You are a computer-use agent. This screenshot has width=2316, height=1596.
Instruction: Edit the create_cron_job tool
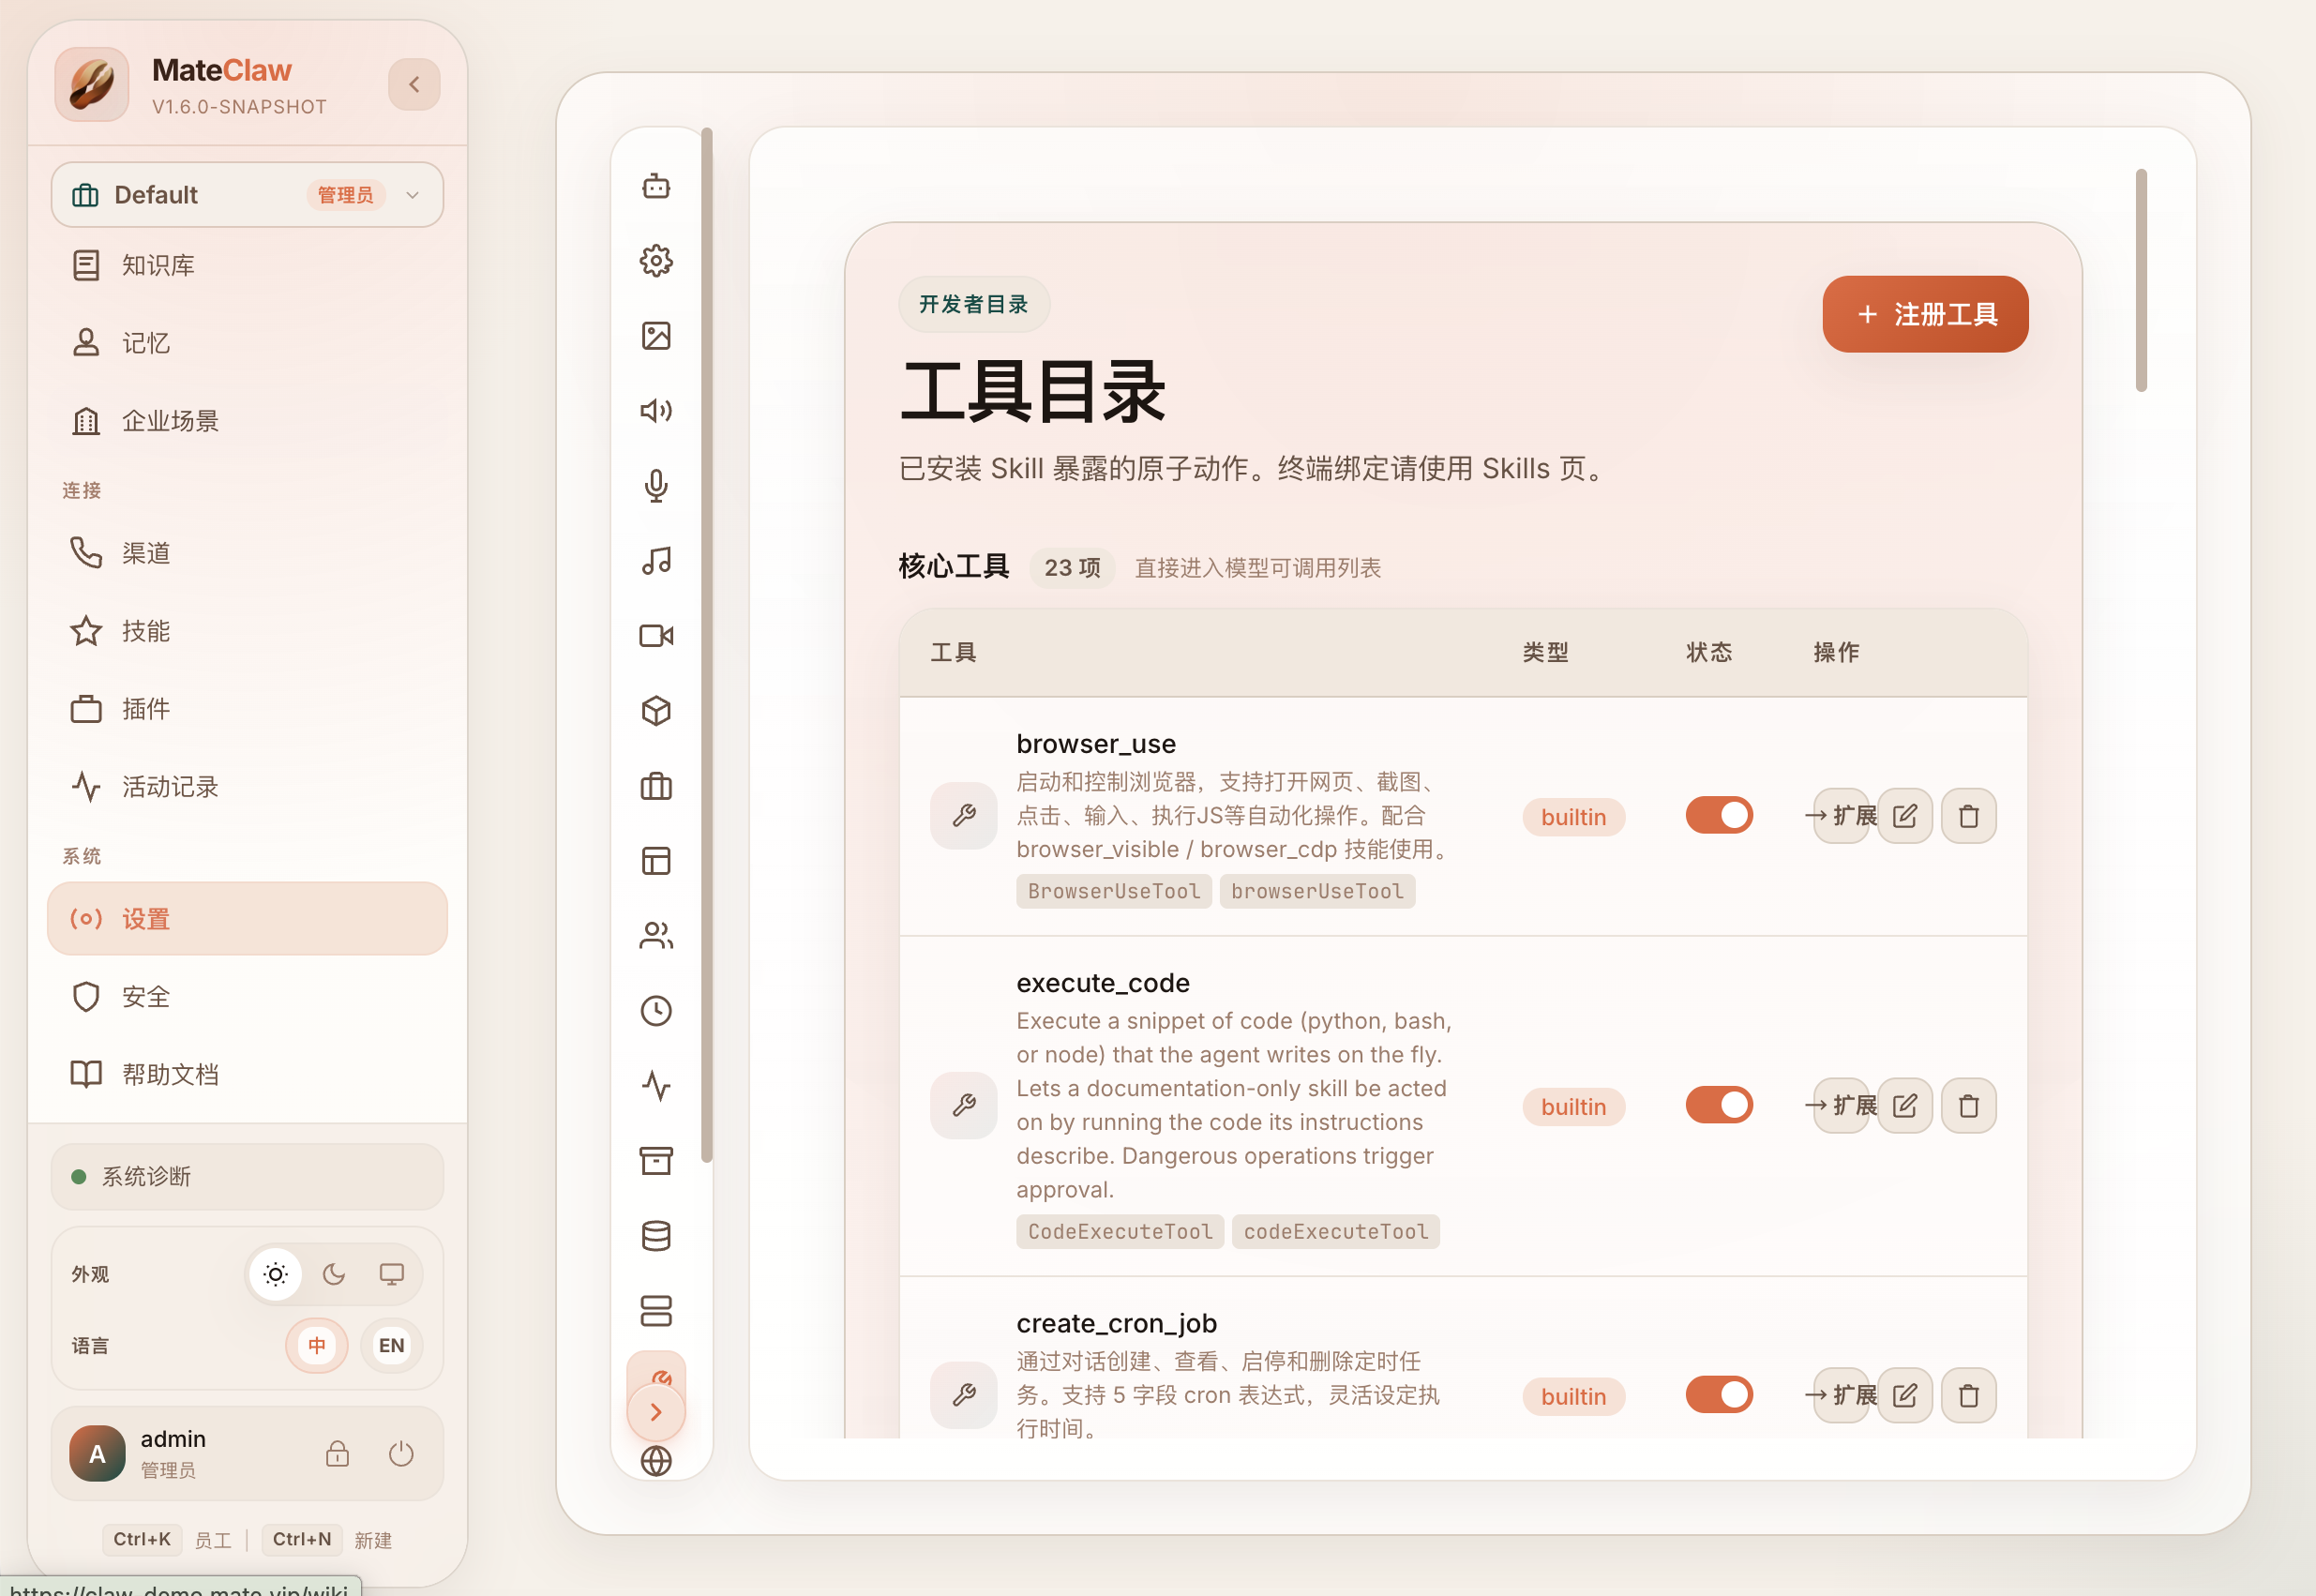coord(1904,1396)
